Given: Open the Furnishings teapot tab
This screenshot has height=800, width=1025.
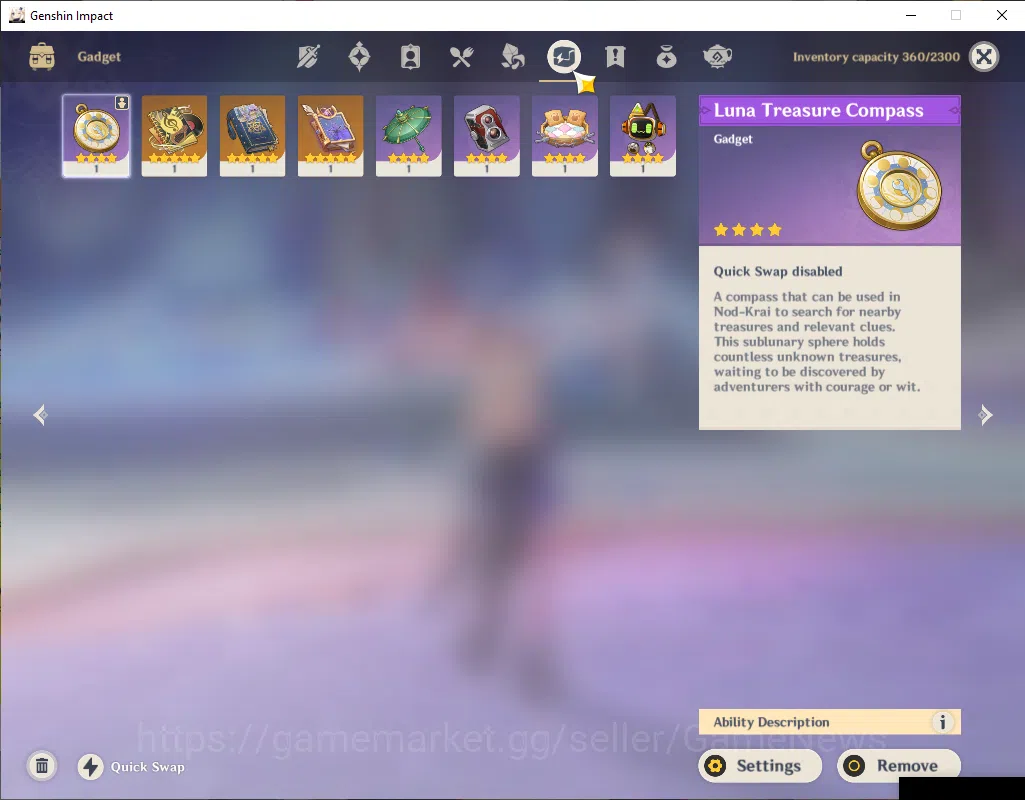Looking at the screenshot, I should pyautogui.click(x=717, y=57).
